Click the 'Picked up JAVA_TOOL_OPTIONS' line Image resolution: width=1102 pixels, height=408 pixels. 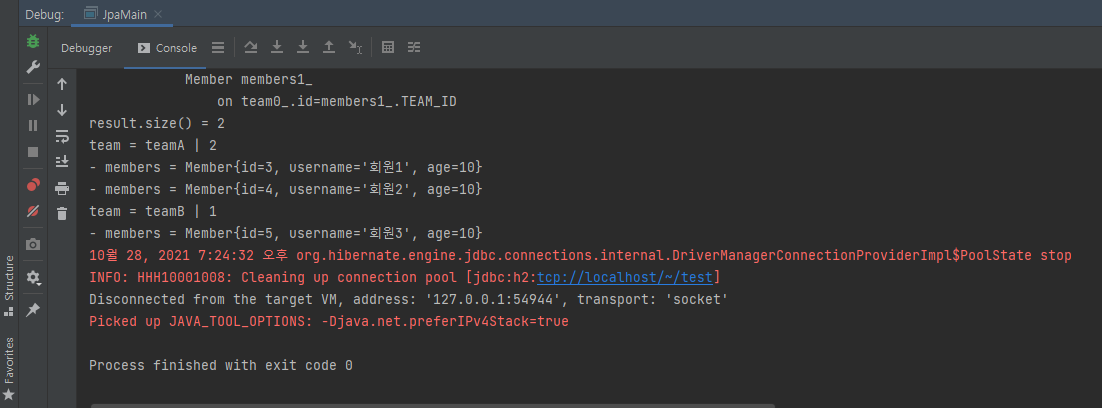329,322
